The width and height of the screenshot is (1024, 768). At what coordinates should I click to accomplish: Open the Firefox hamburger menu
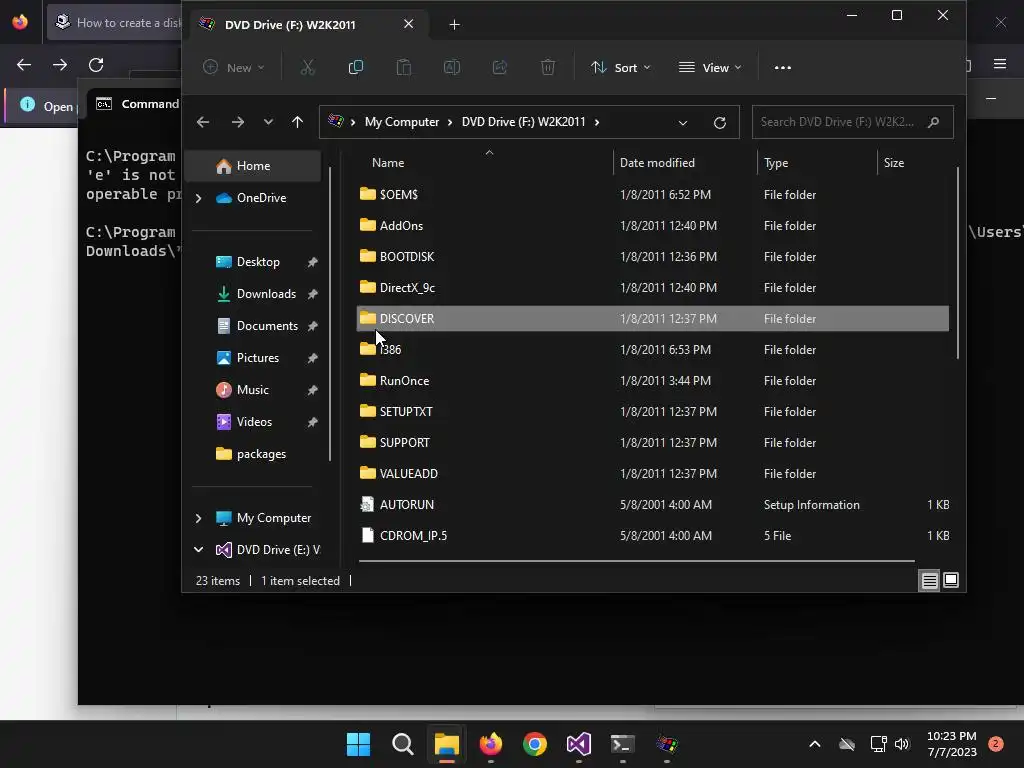[1000, 64]
